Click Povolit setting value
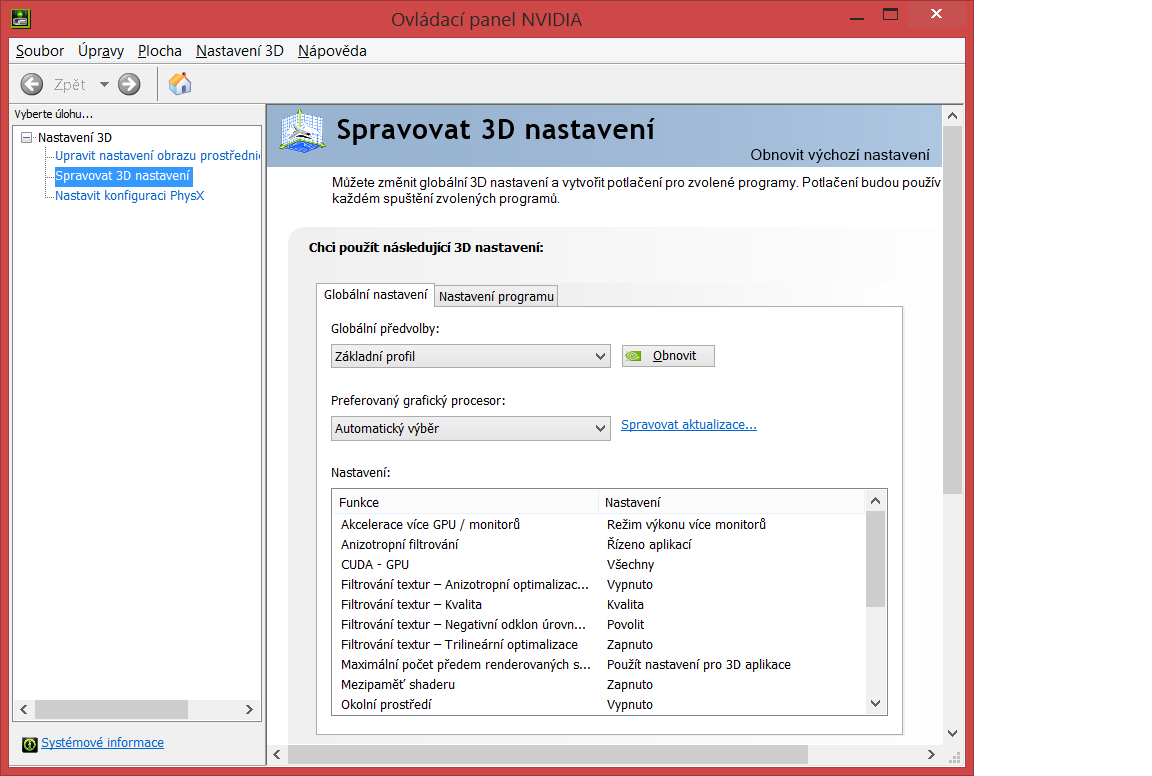The width and height of the screenshot is (1152, 776). tap(625, 625)
